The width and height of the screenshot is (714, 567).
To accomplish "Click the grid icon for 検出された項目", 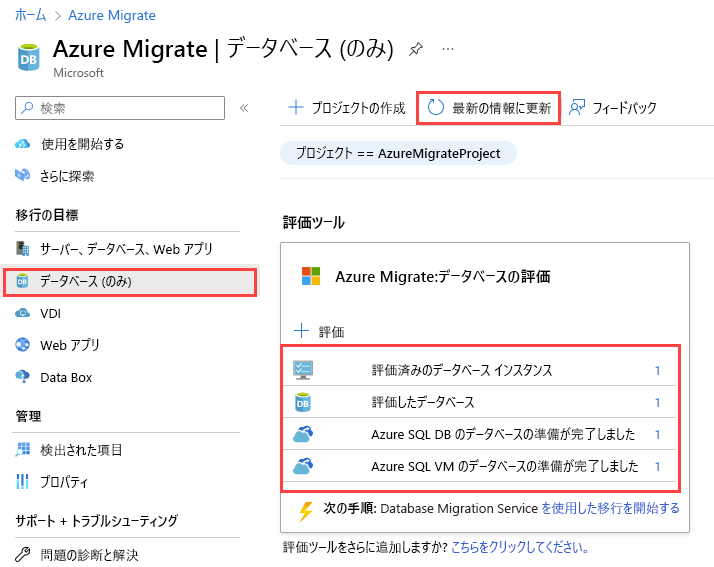I will tap(23, 450).
